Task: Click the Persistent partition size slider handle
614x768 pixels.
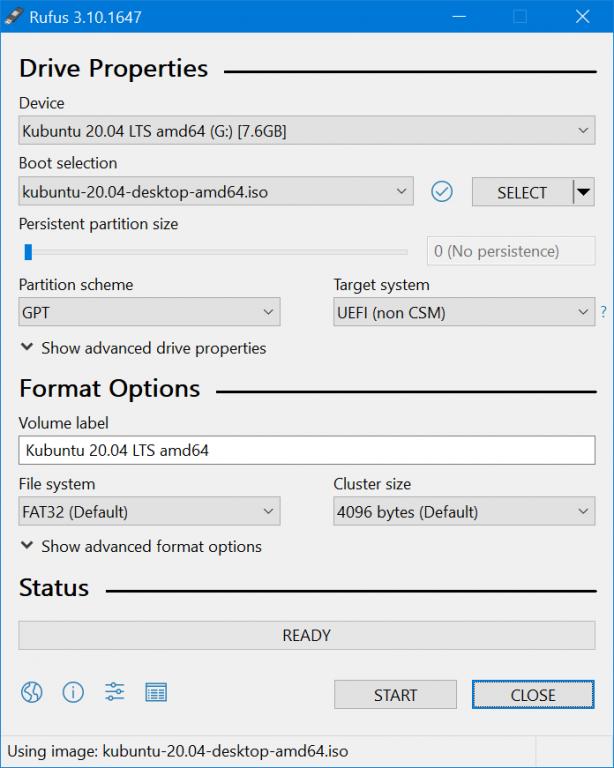Action: pos(28,252)
